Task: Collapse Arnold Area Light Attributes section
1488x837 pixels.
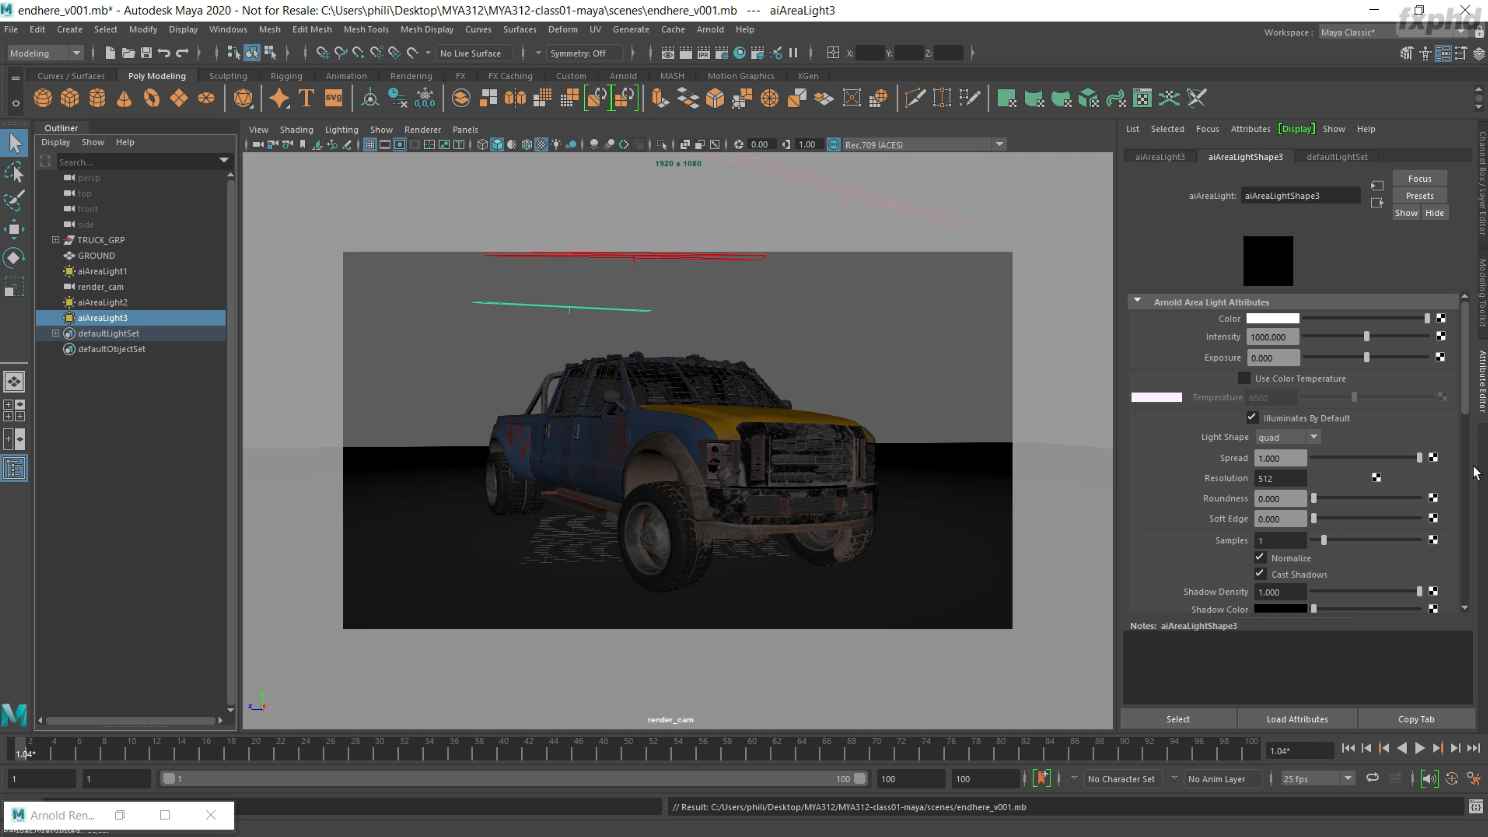Action: (1137, 301)
